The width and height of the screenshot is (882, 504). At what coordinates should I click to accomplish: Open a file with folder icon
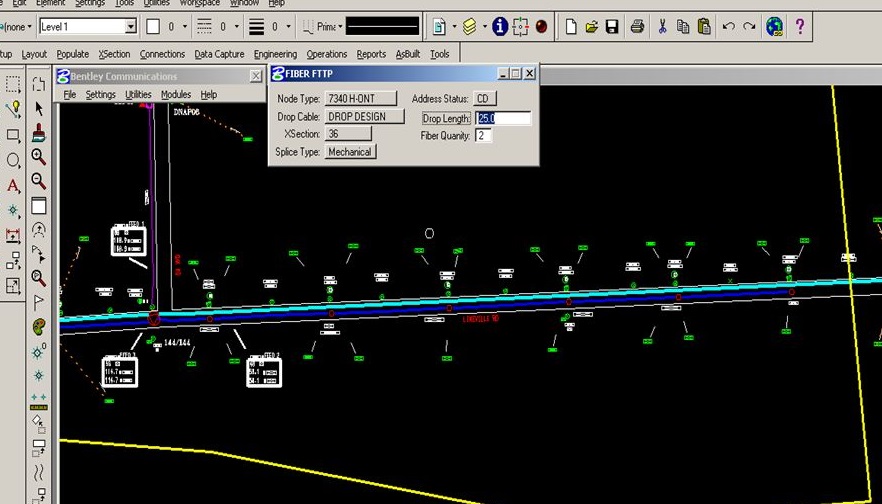point(591,26)
